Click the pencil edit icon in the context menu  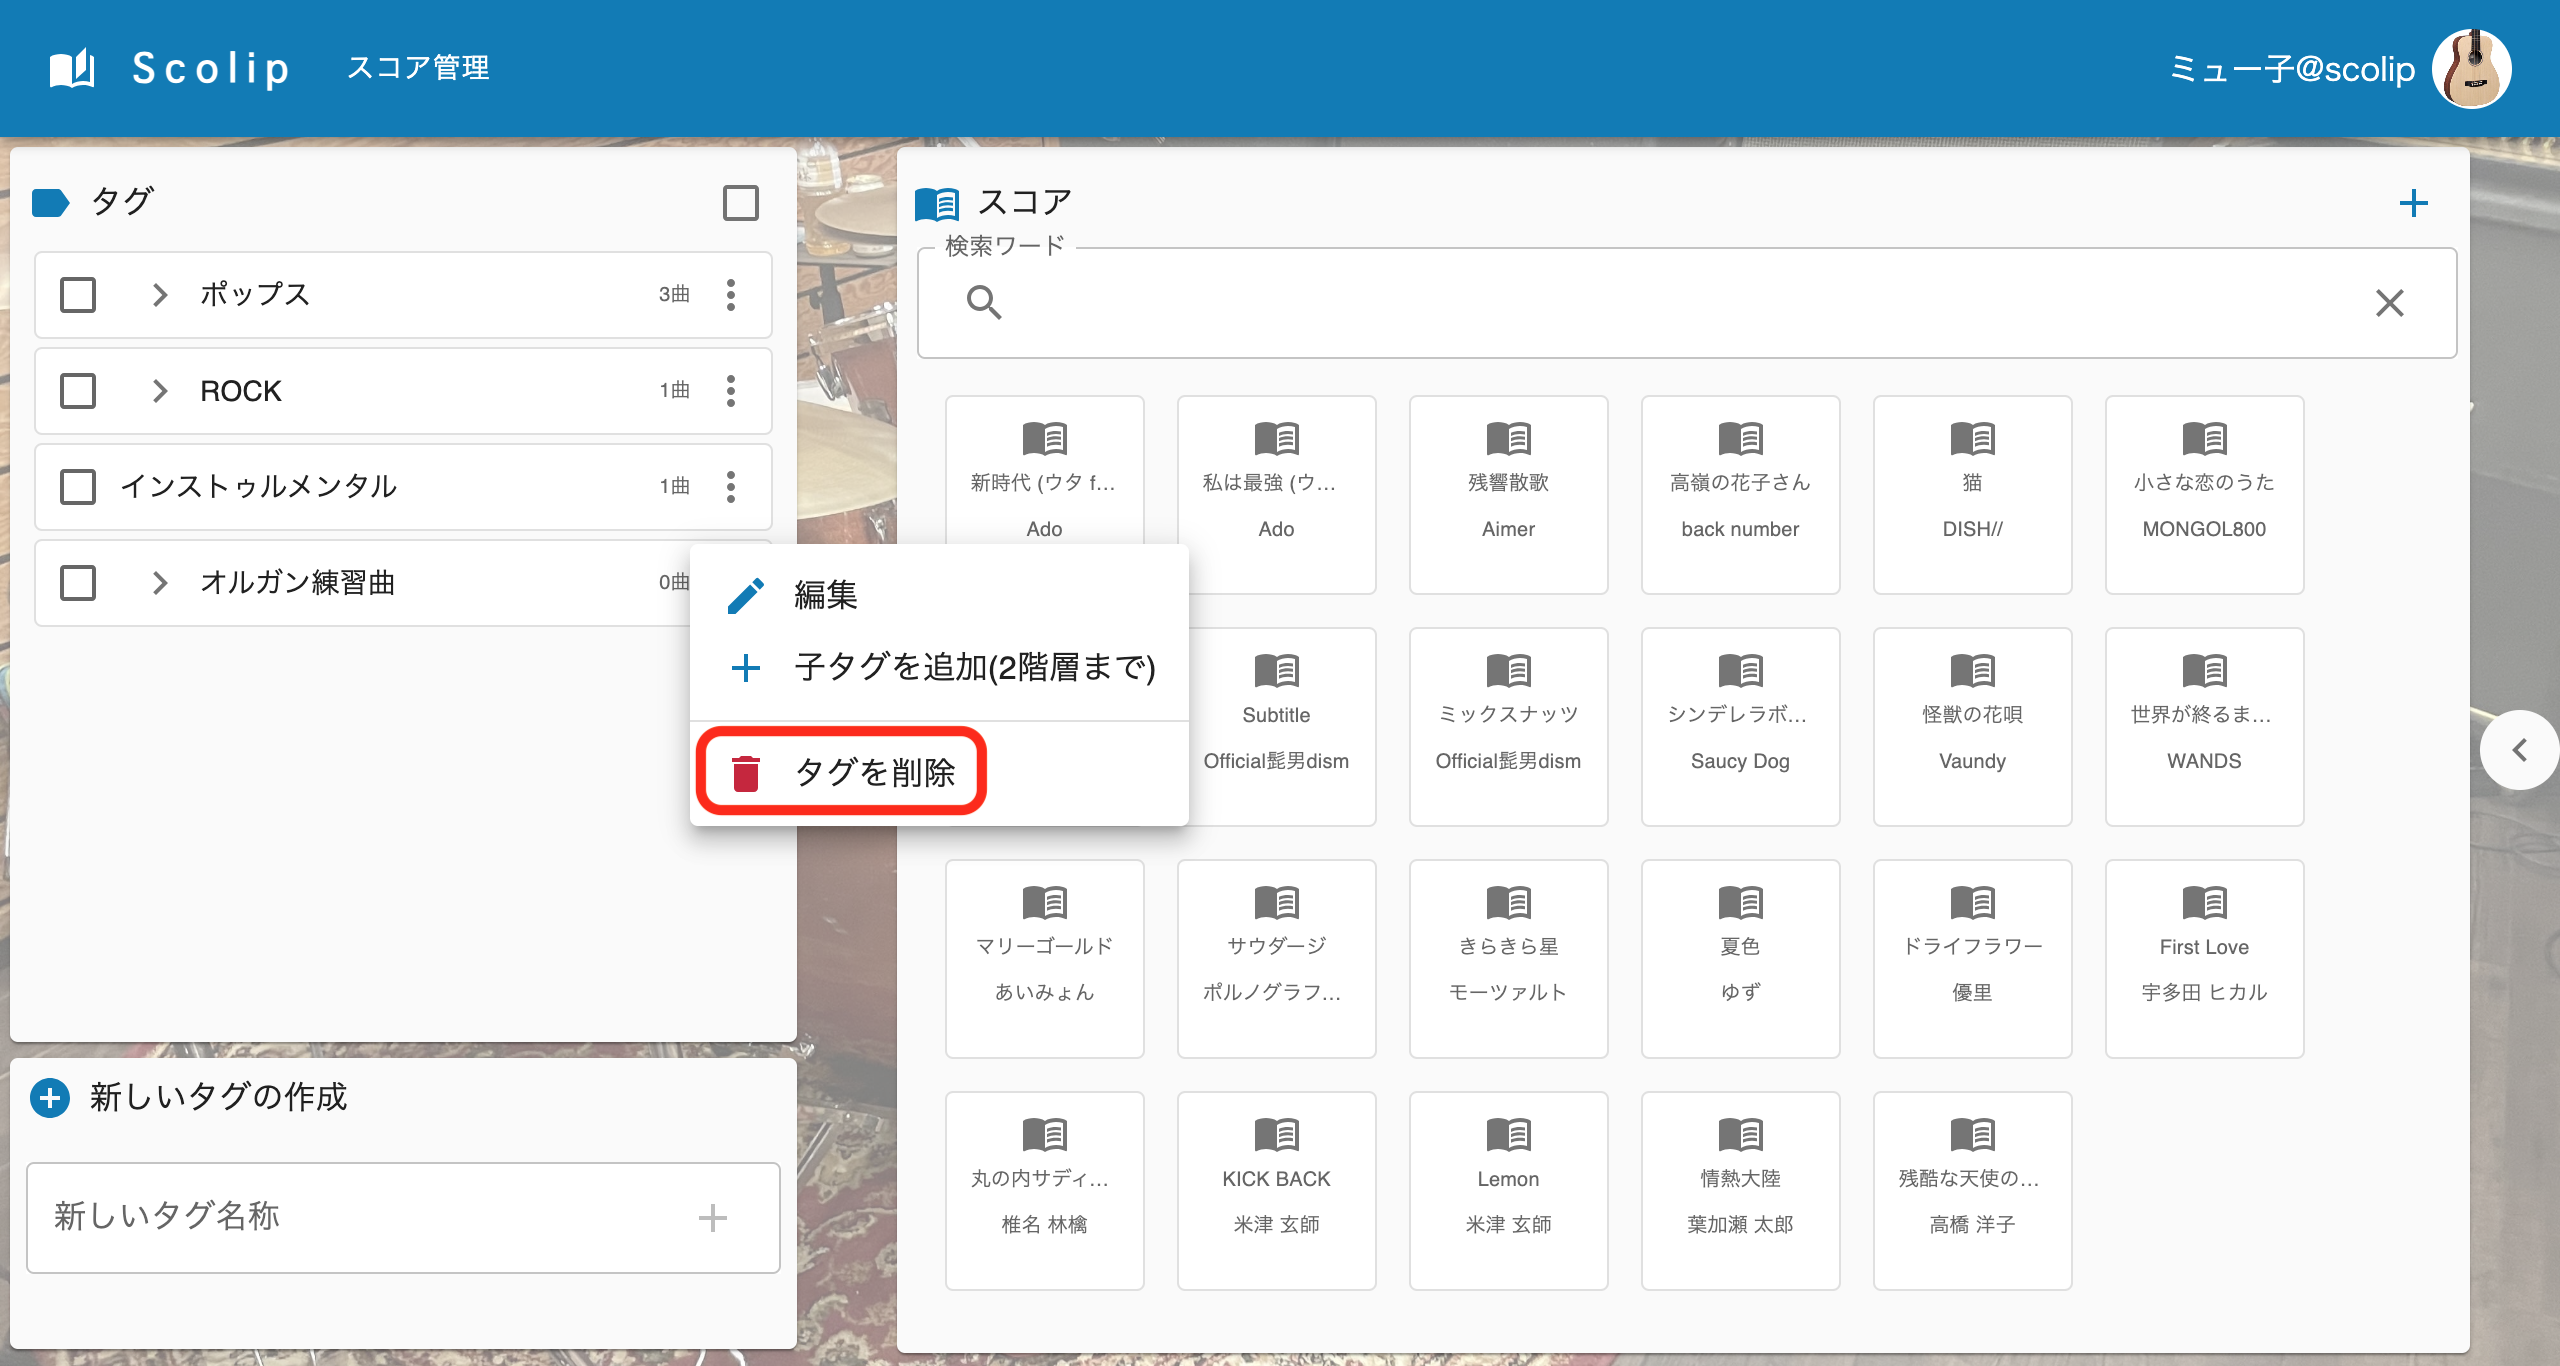tap(746, 595)
